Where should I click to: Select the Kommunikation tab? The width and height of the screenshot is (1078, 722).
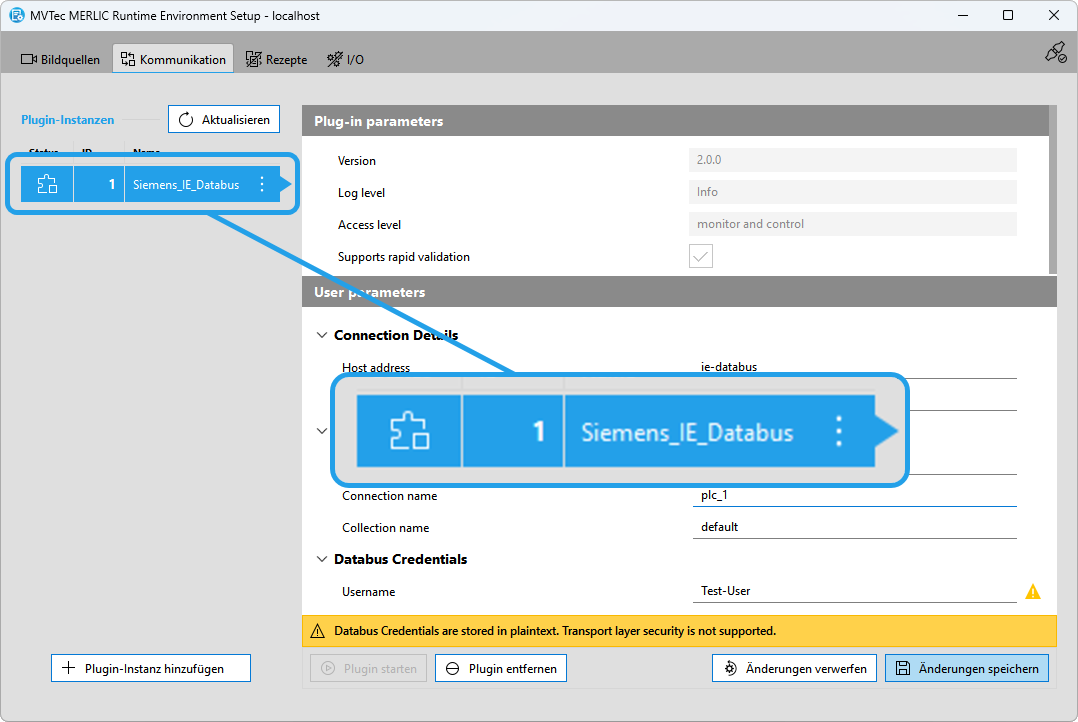pos(173,59)
